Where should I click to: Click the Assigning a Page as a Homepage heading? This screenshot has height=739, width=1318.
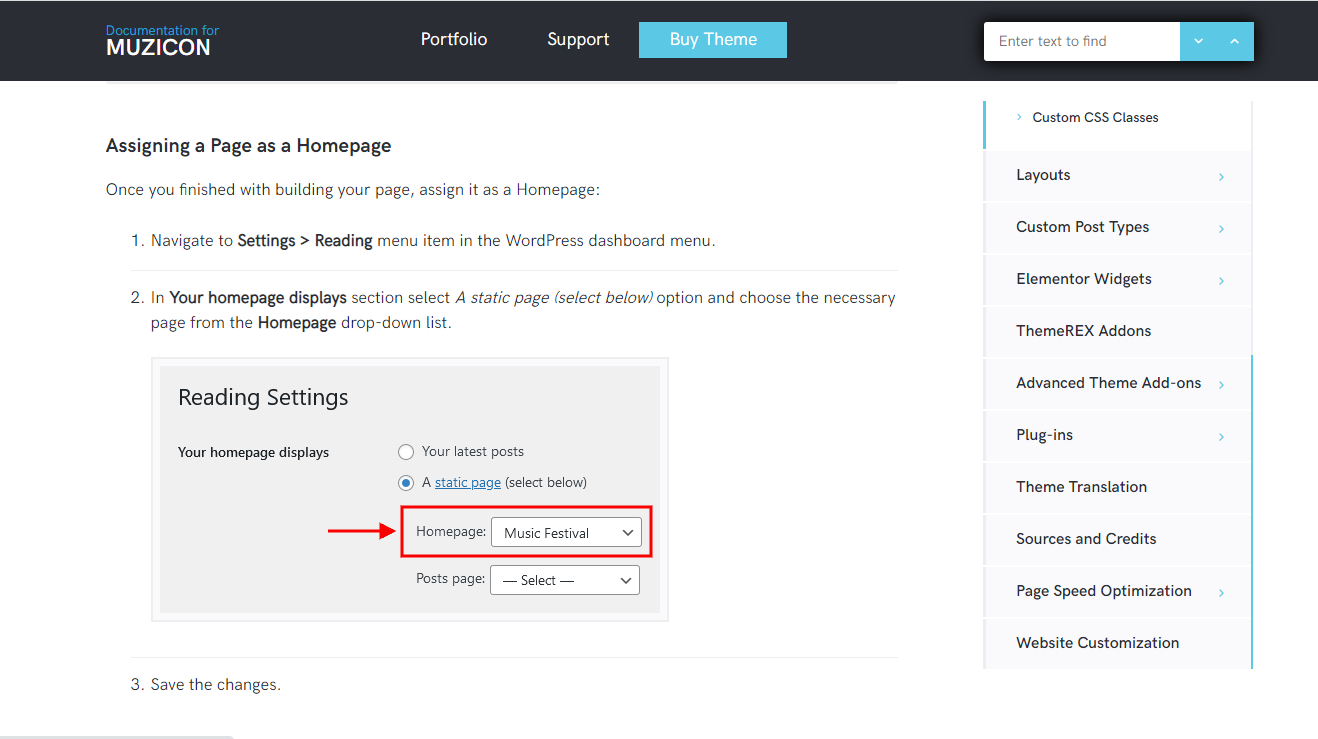[x=248, y=146]
